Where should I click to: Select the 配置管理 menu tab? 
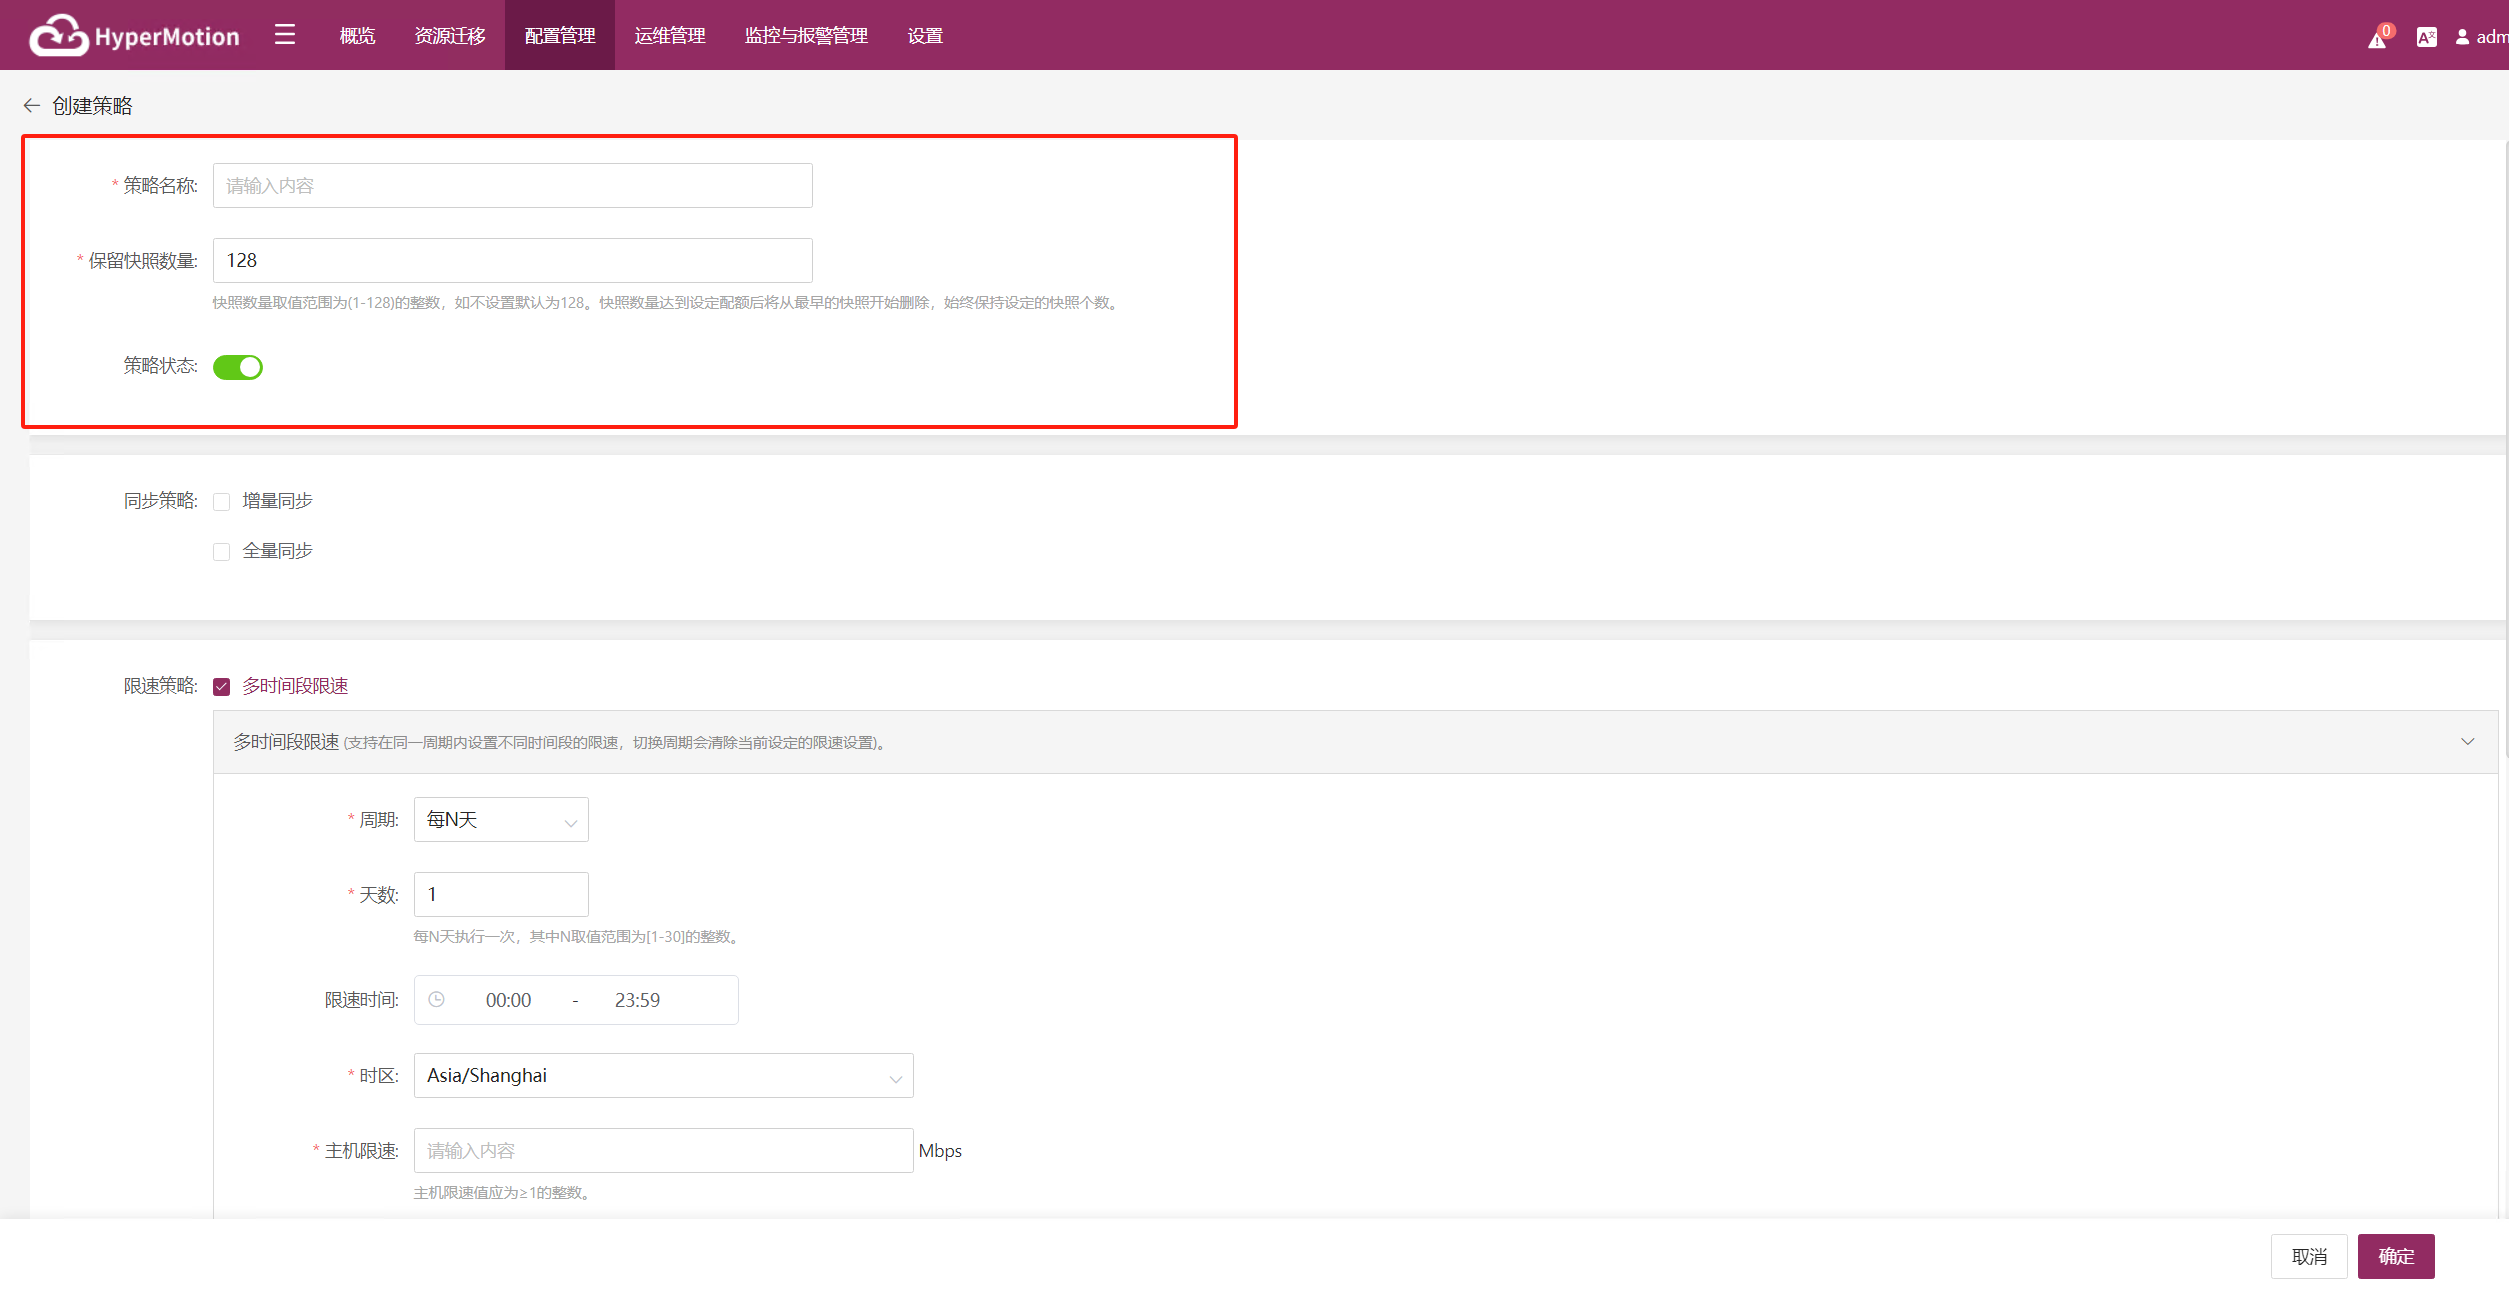560,36
